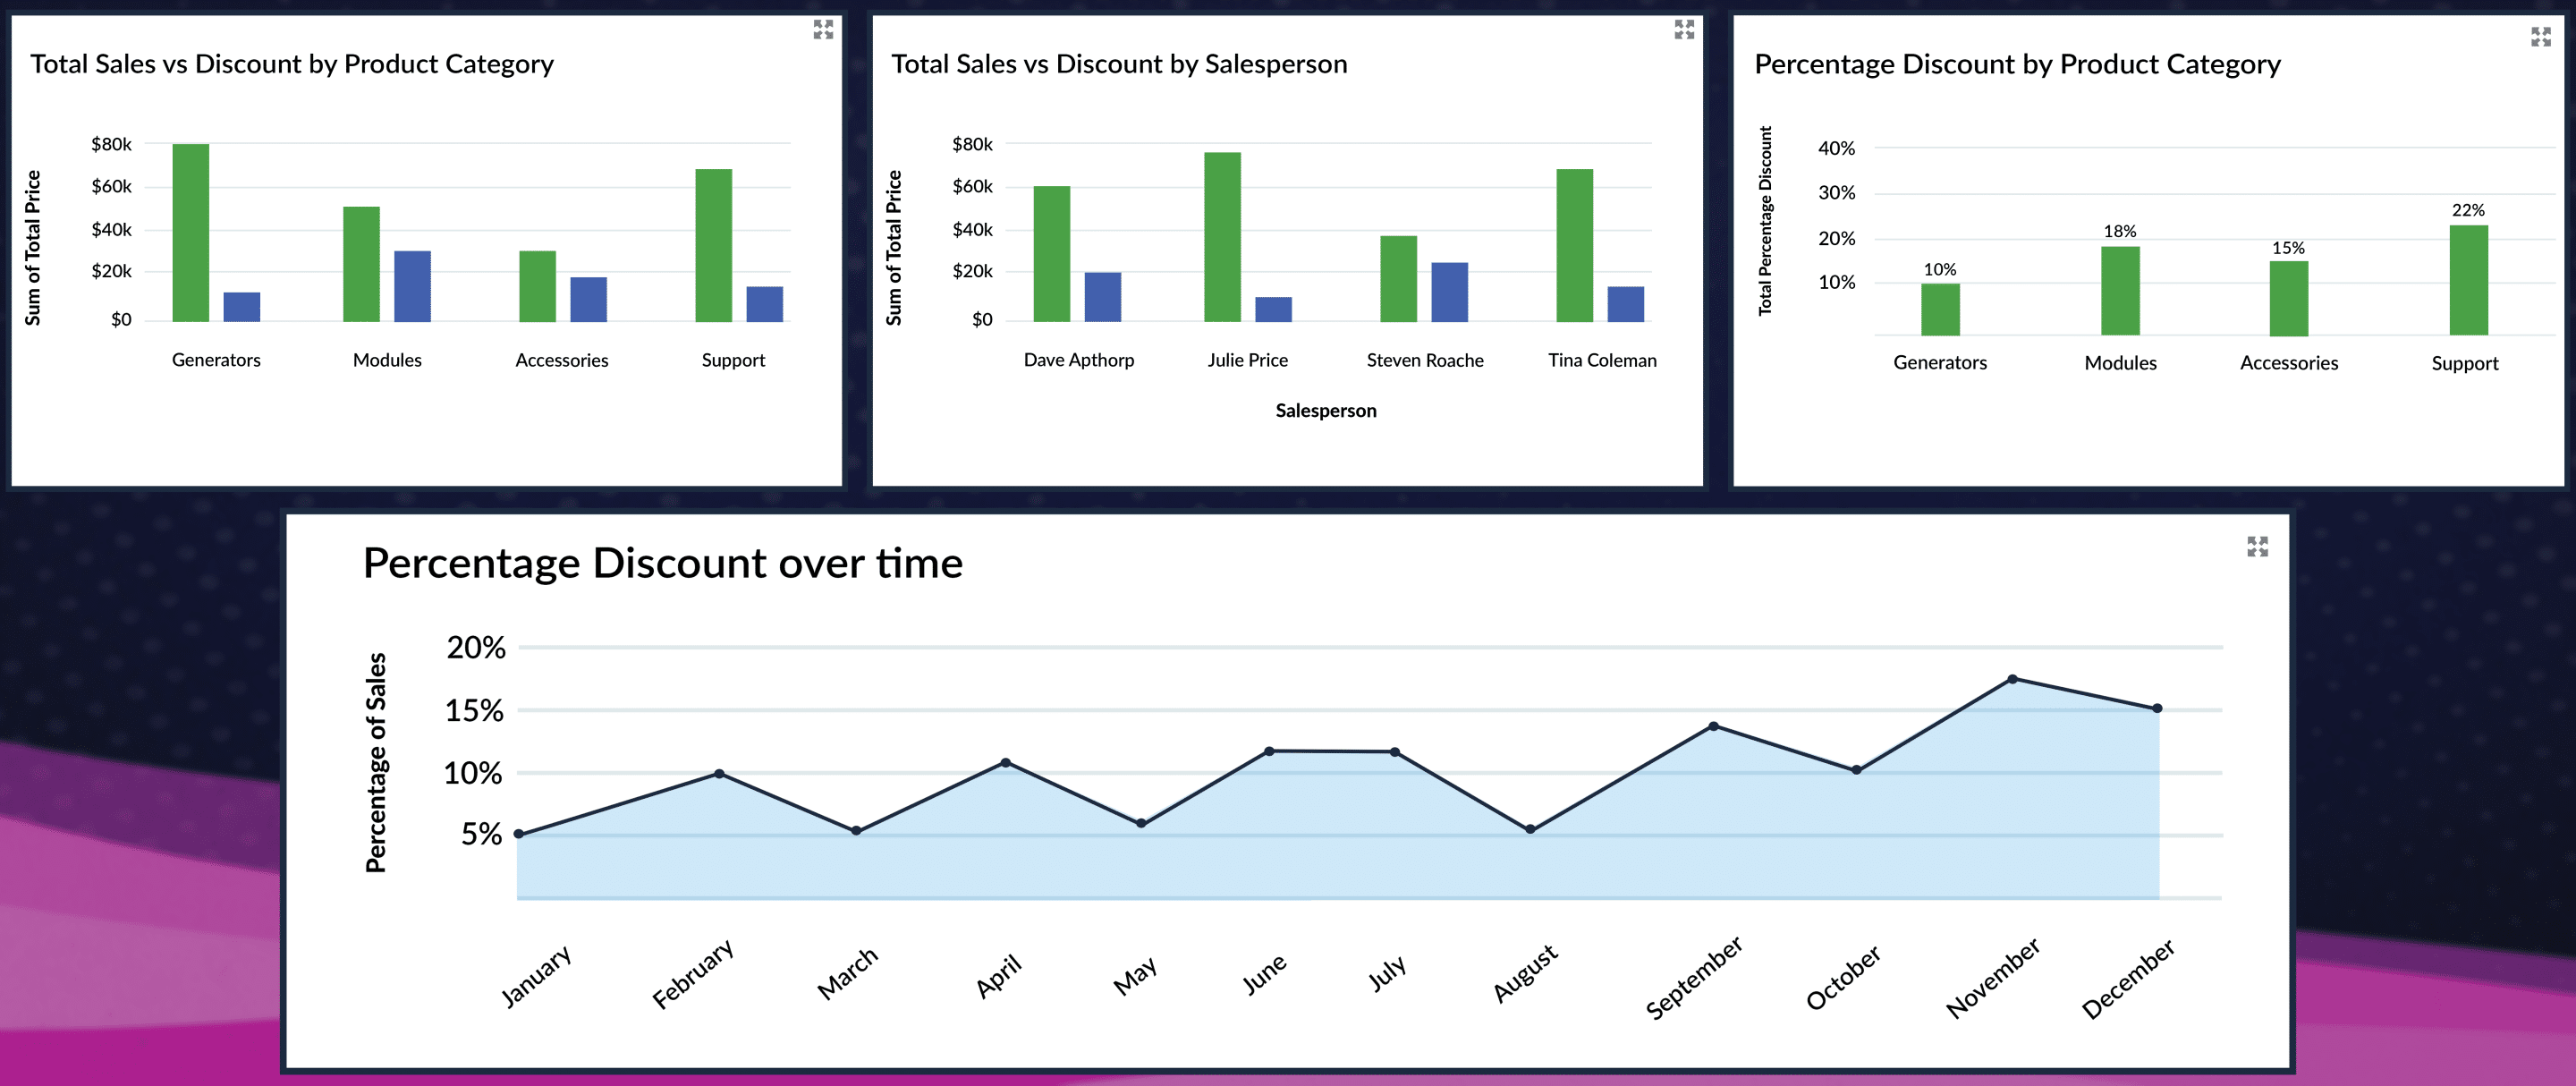This screenshot has height=1086, width=2576.
Task: Click Tina Coleman's blue discount bar
Action: (x=1625, y=304)
